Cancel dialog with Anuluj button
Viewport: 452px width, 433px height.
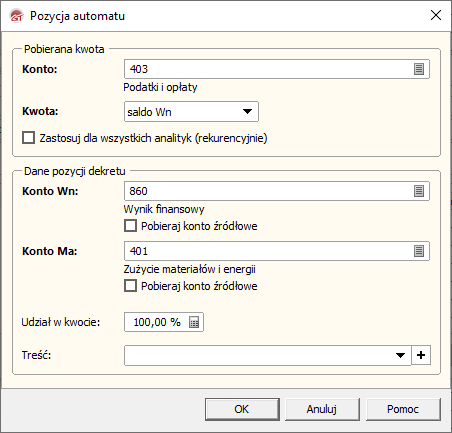[322, 409]
